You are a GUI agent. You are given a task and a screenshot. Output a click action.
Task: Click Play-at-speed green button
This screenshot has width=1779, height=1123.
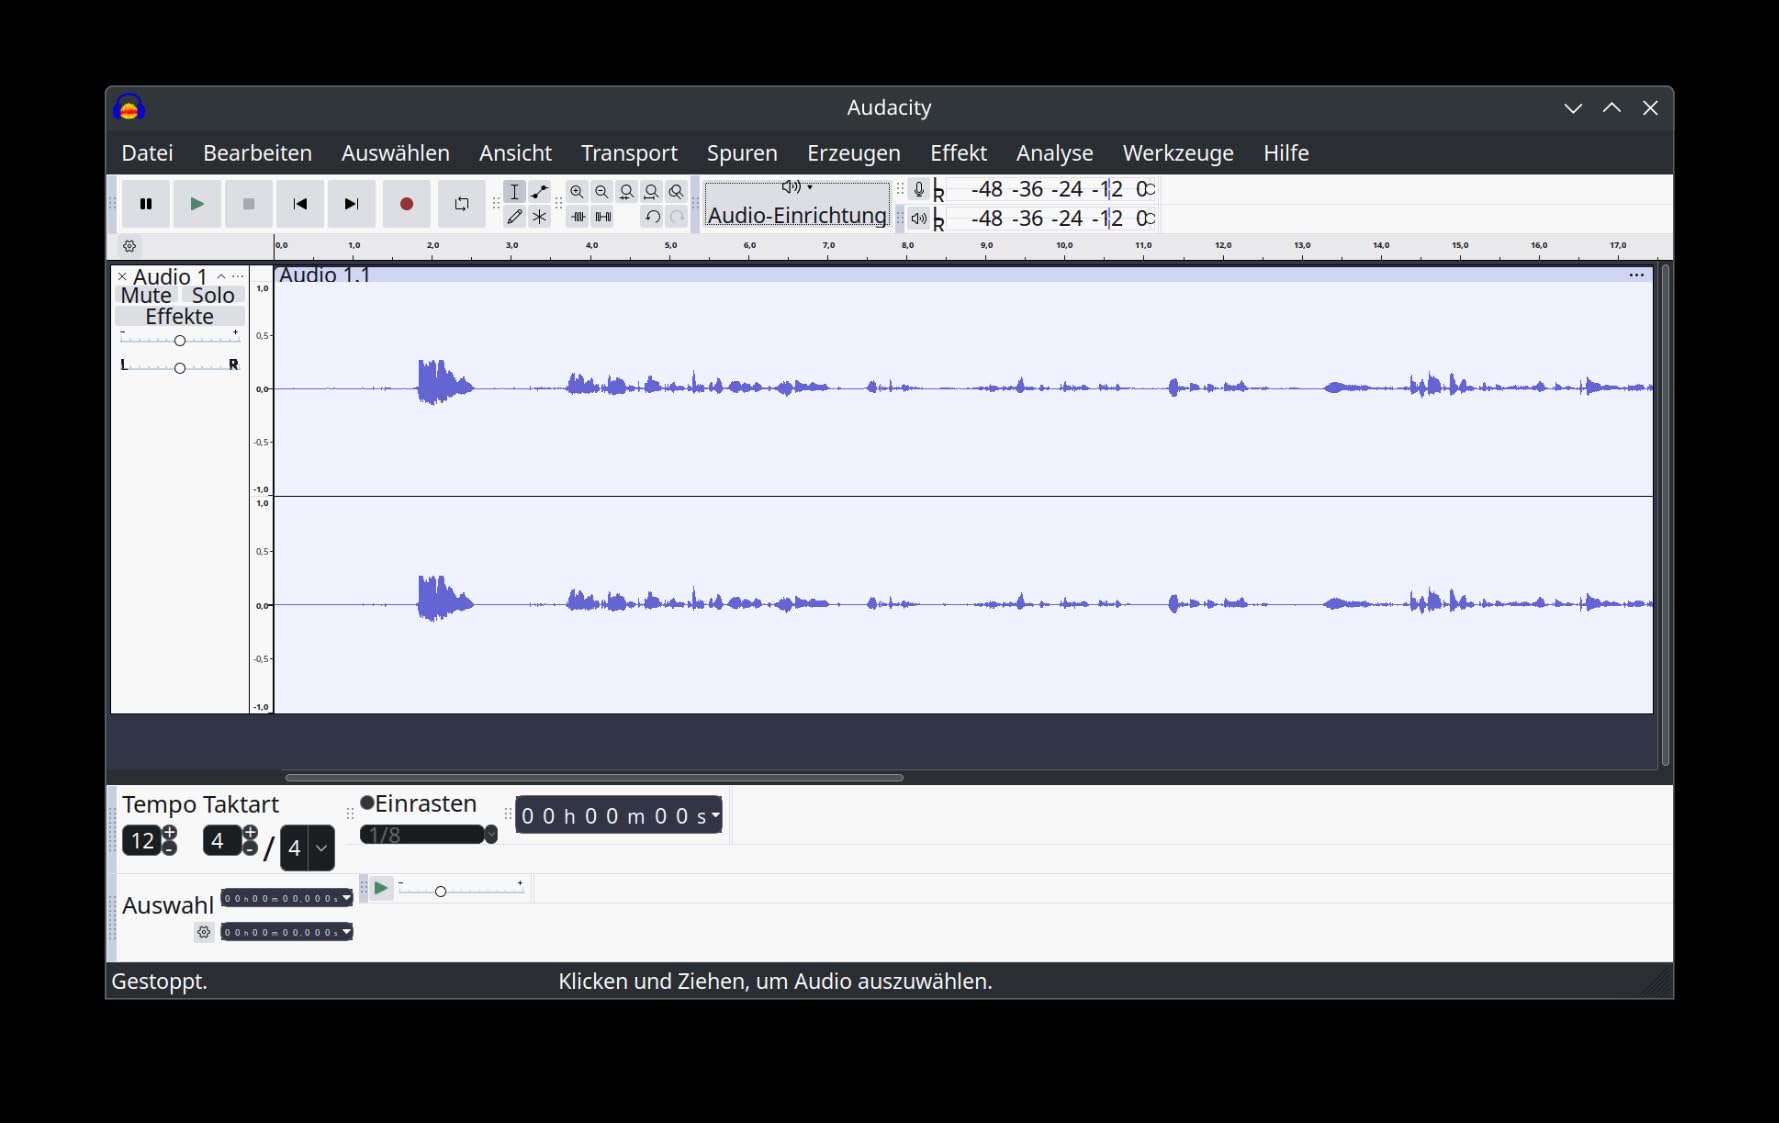(381, 889)
